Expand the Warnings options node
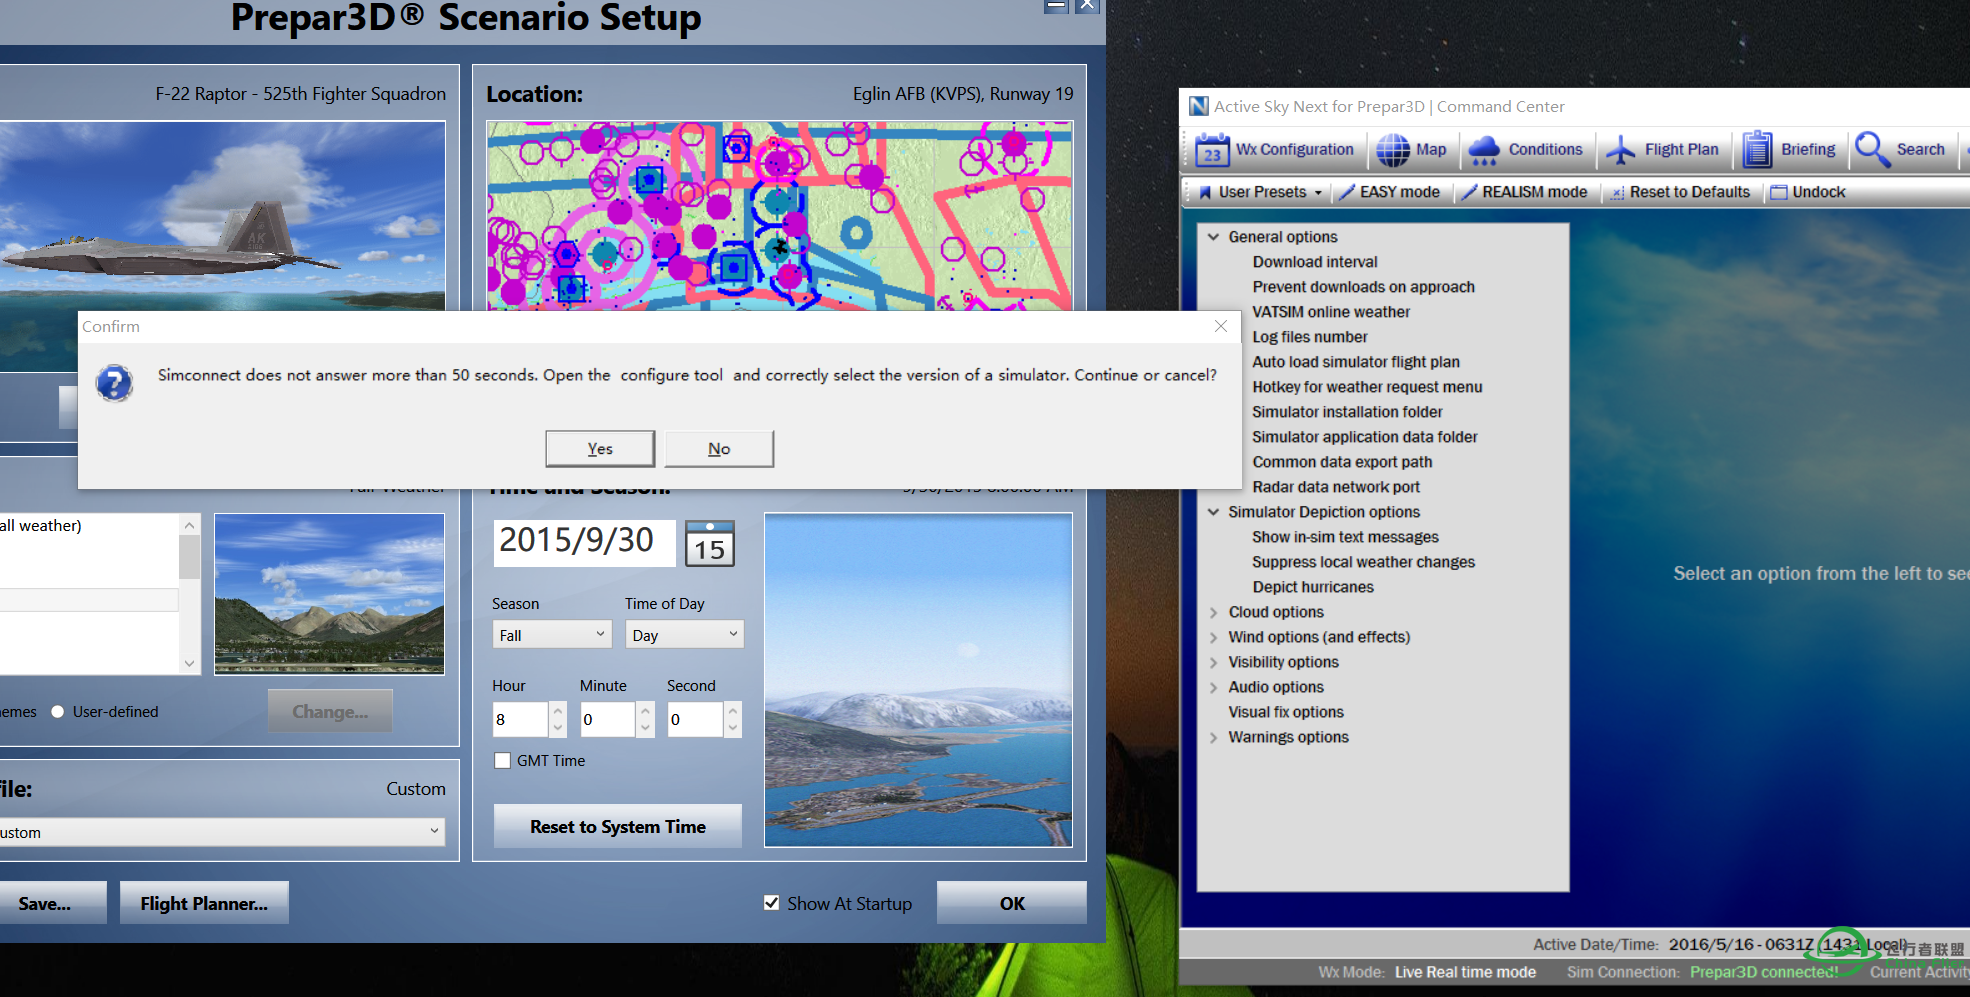1970x997 pixels. (1213, 737)
